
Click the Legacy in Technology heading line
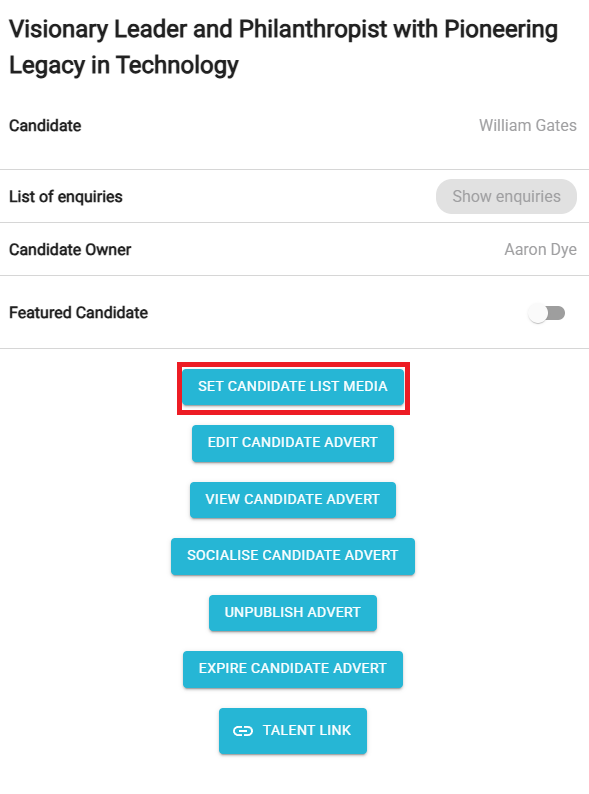click(x=124, y=66)
